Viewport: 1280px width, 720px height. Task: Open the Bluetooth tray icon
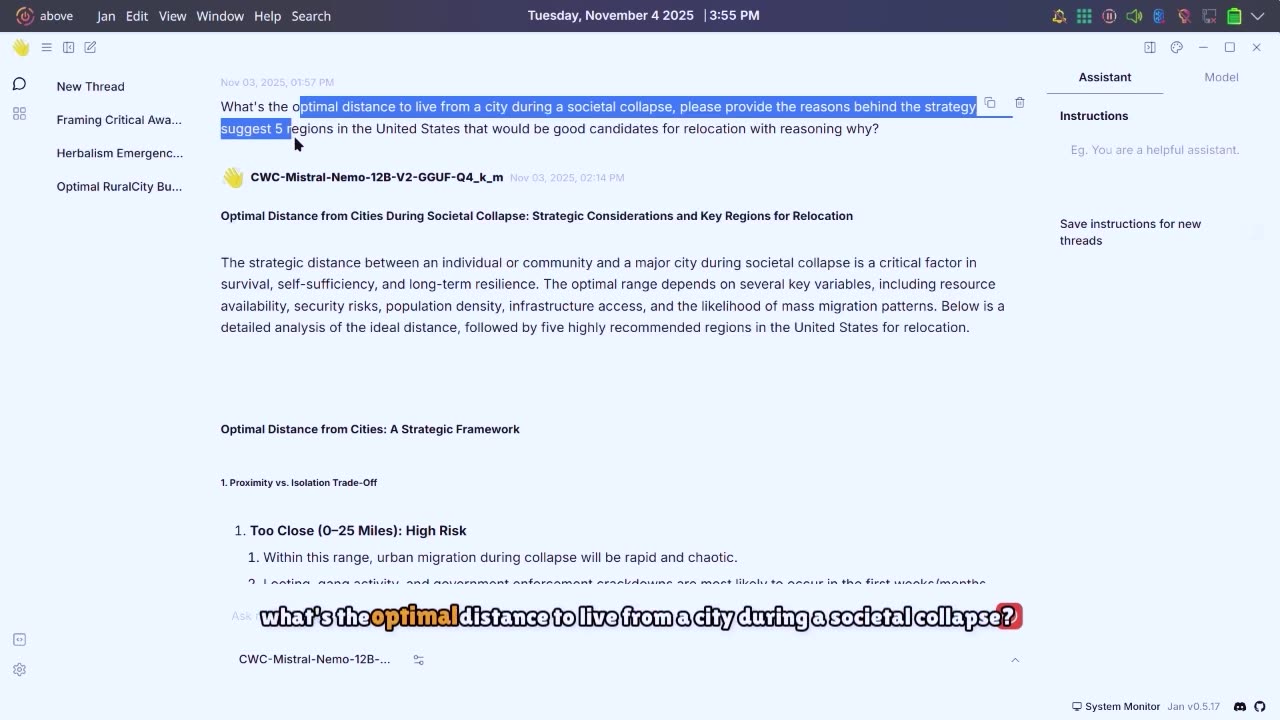(x=1159, y=16)
